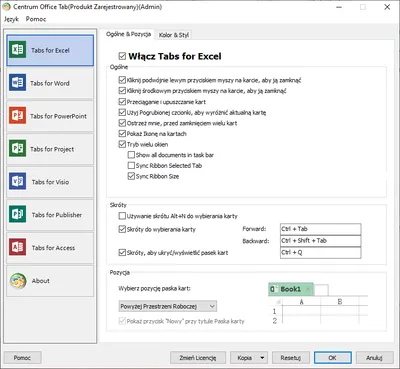Select Tabs for Word sidebar label
The width and height of the screenshot is (400, 369).
coord(50,83)
